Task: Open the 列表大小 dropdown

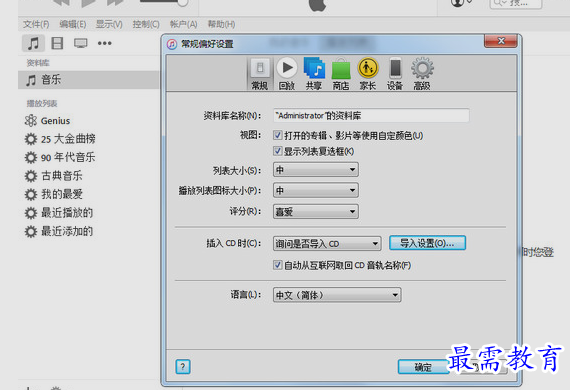Action: click(x=316, y=170)
